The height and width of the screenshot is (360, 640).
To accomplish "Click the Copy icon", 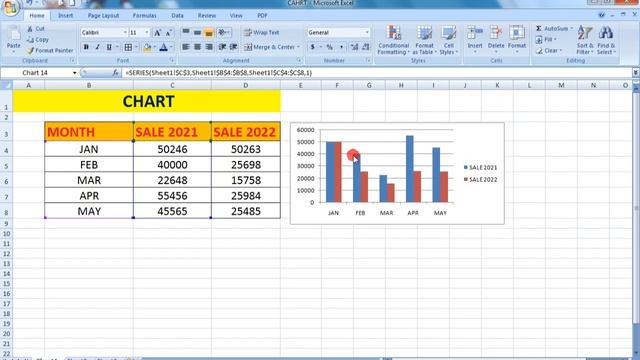I will pyautogui.click(x=30, y=40).
